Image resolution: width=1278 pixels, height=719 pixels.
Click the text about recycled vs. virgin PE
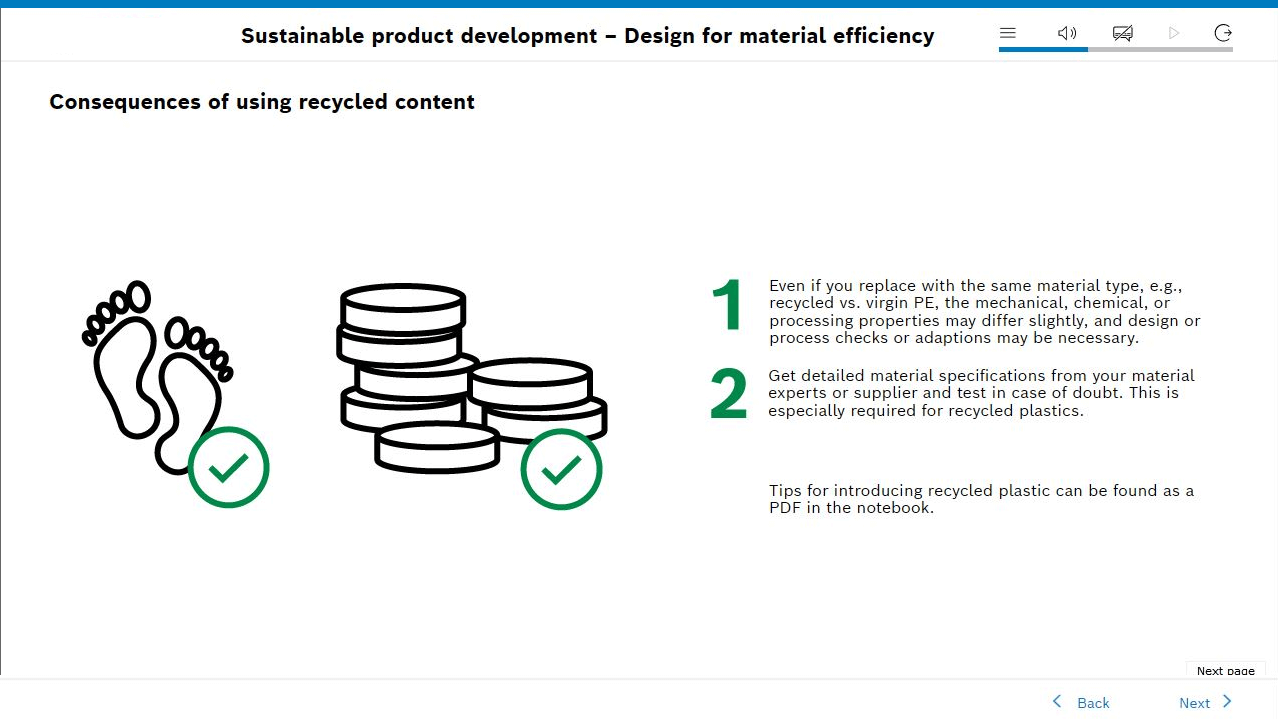[x=984, y=312]
